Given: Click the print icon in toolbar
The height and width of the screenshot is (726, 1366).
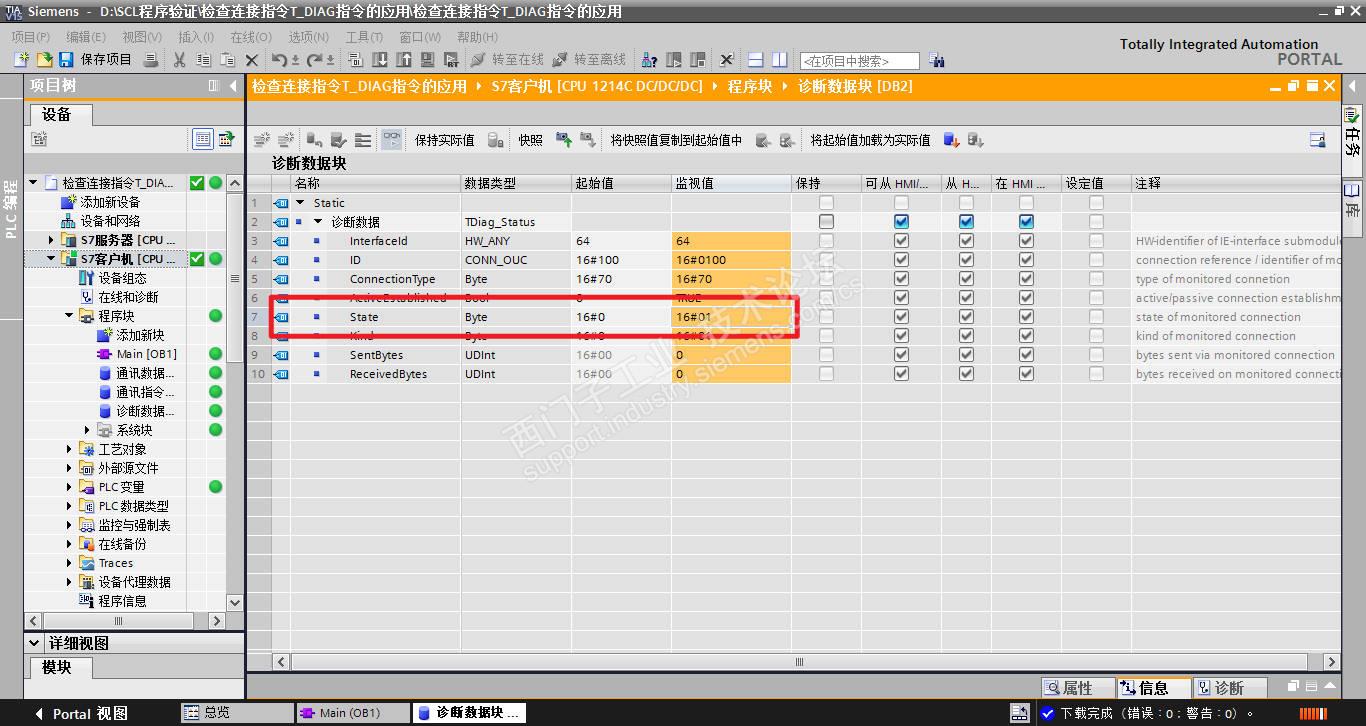Looking at the screenshot, I should coord(151,60).
